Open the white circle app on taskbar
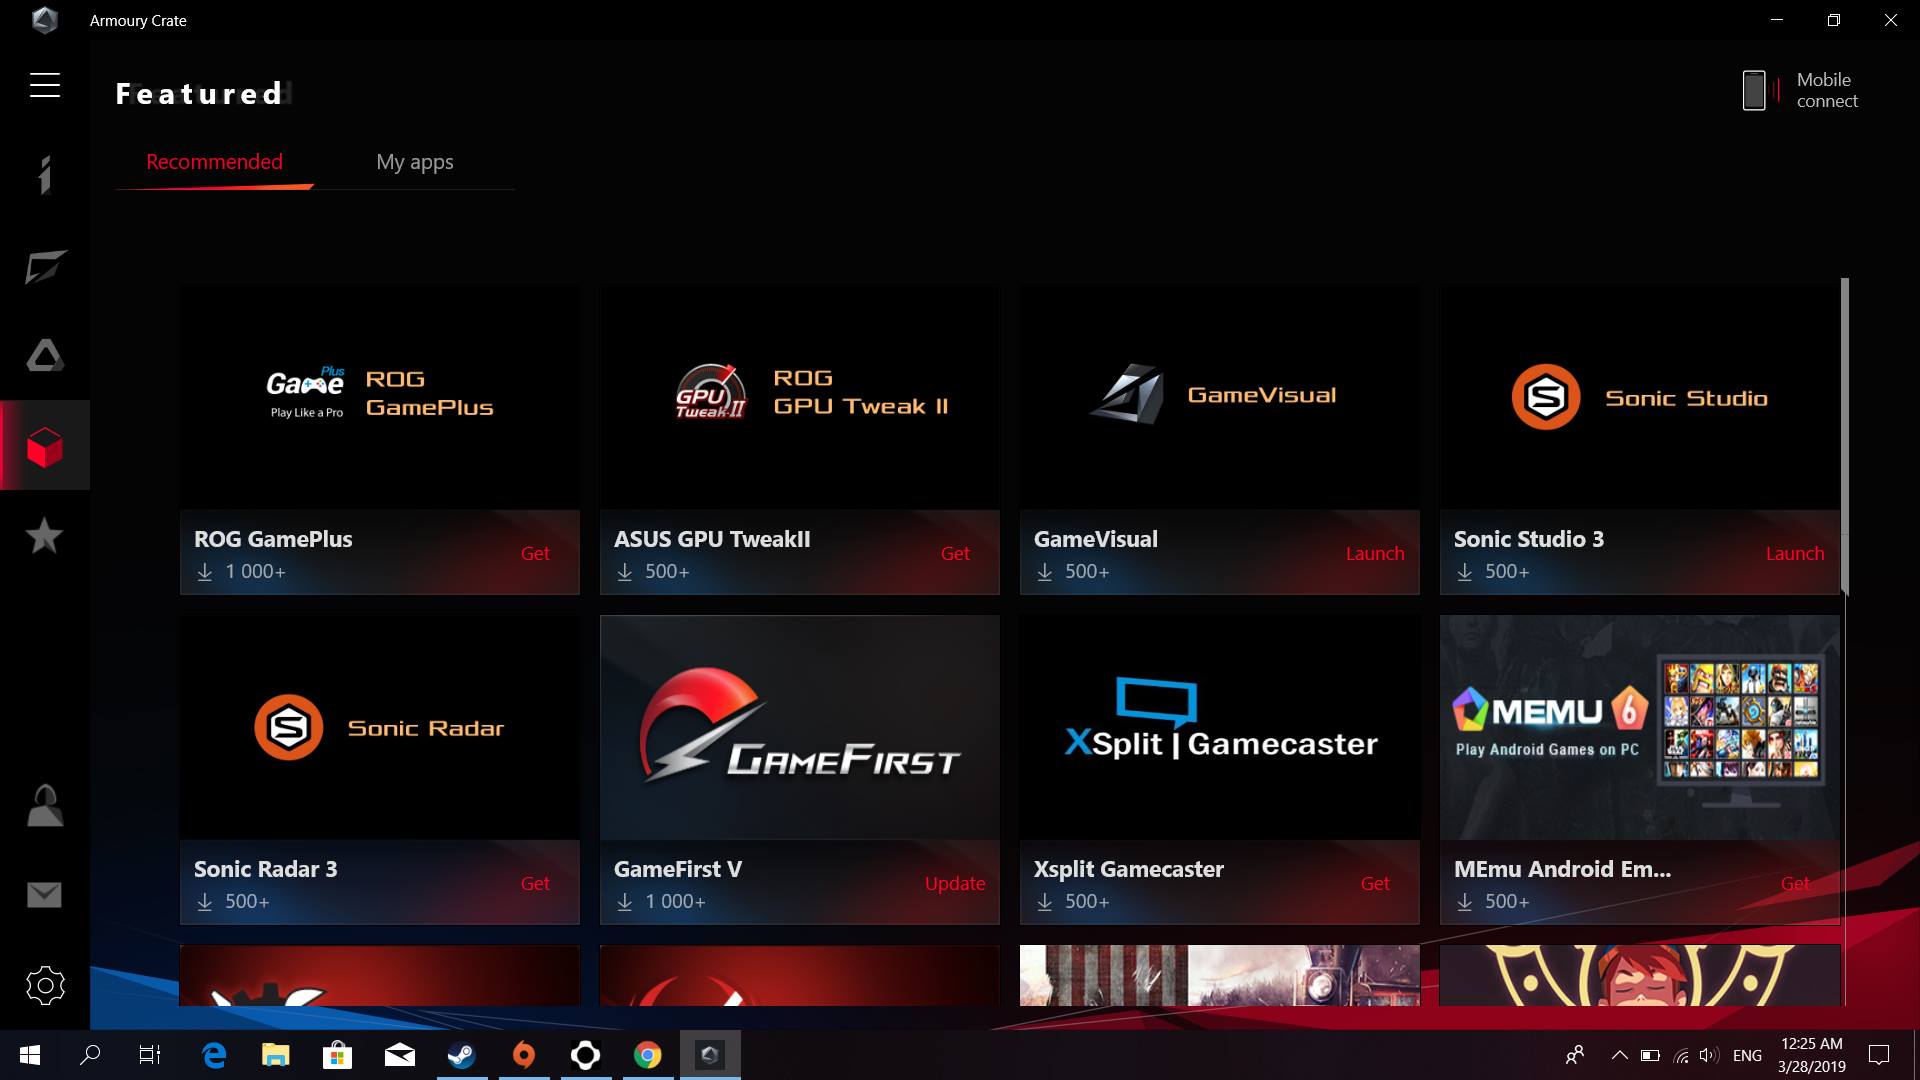The image size is (1920, 1080). pos(586,1055)
